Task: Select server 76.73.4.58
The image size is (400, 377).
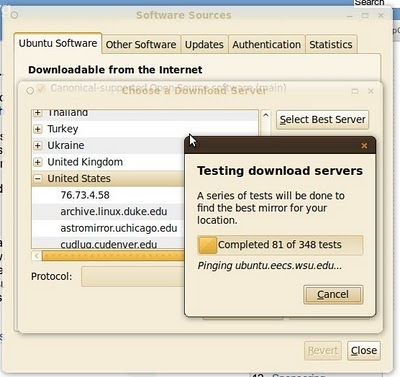Action: (108, 195)
